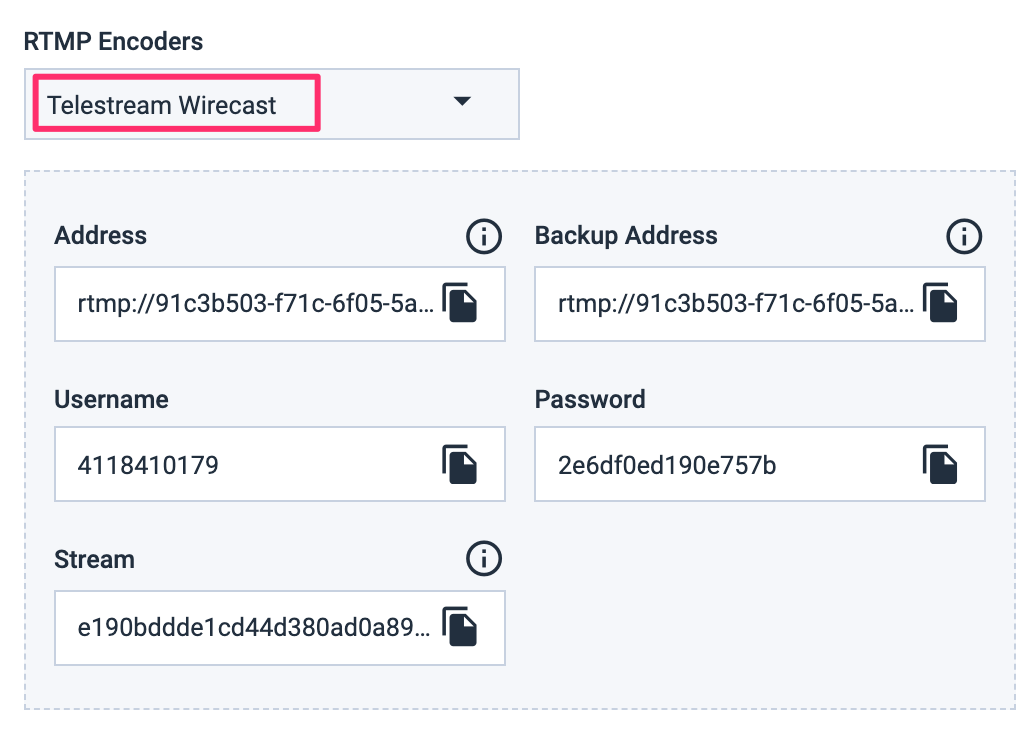Copy the Stream key

click(x=460, y=627)
